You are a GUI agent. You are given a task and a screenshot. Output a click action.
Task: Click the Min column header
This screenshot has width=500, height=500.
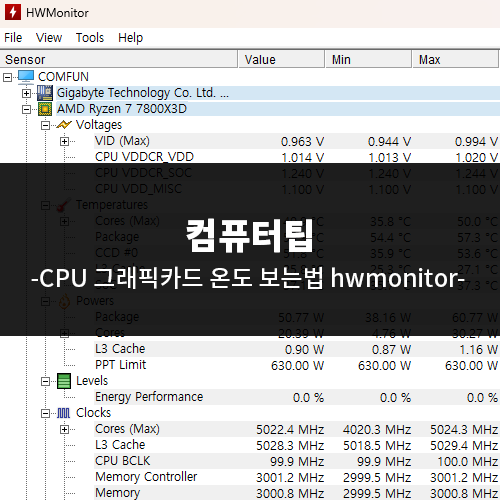[369, 59]
